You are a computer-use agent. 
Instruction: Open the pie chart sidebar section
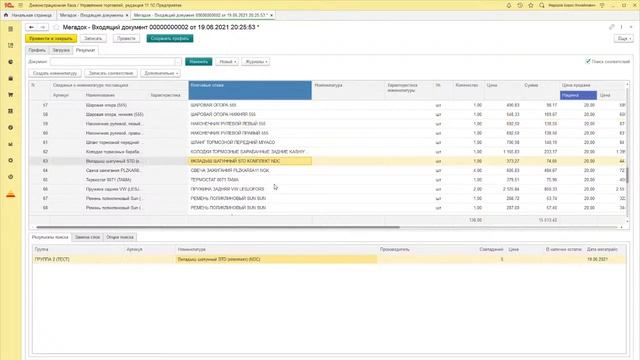point(11,62)
